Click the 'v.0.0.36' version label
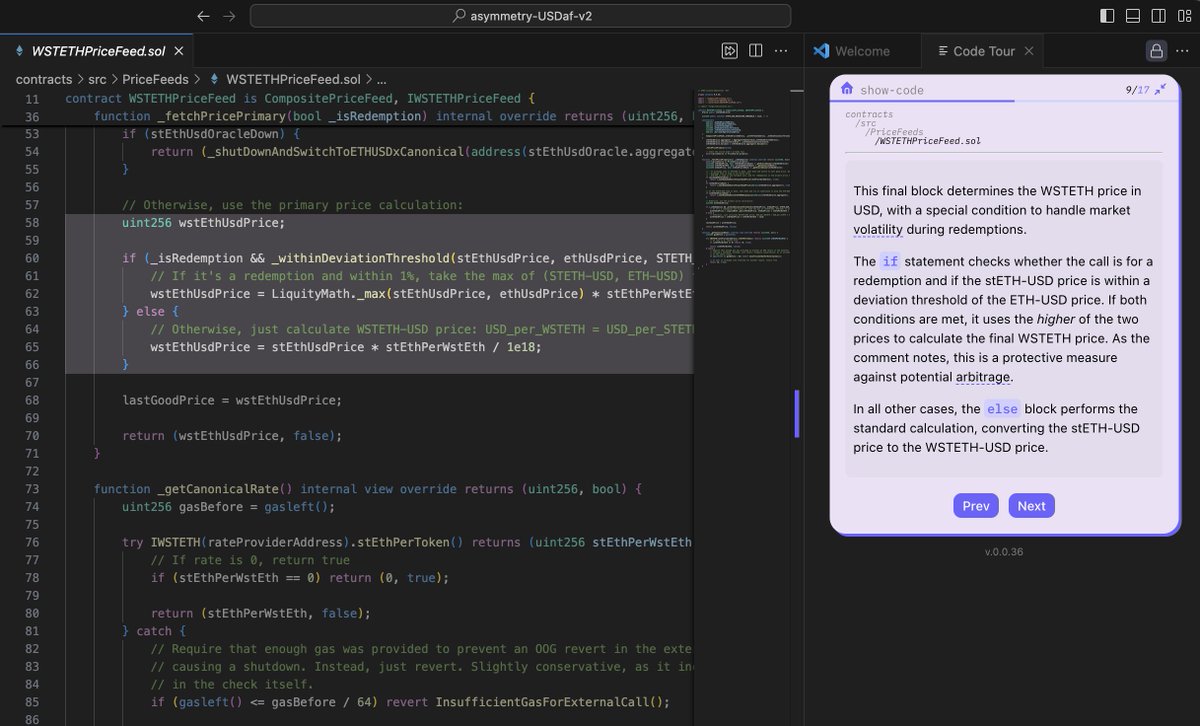The image size is (1200, 726). click(1003, 552)
